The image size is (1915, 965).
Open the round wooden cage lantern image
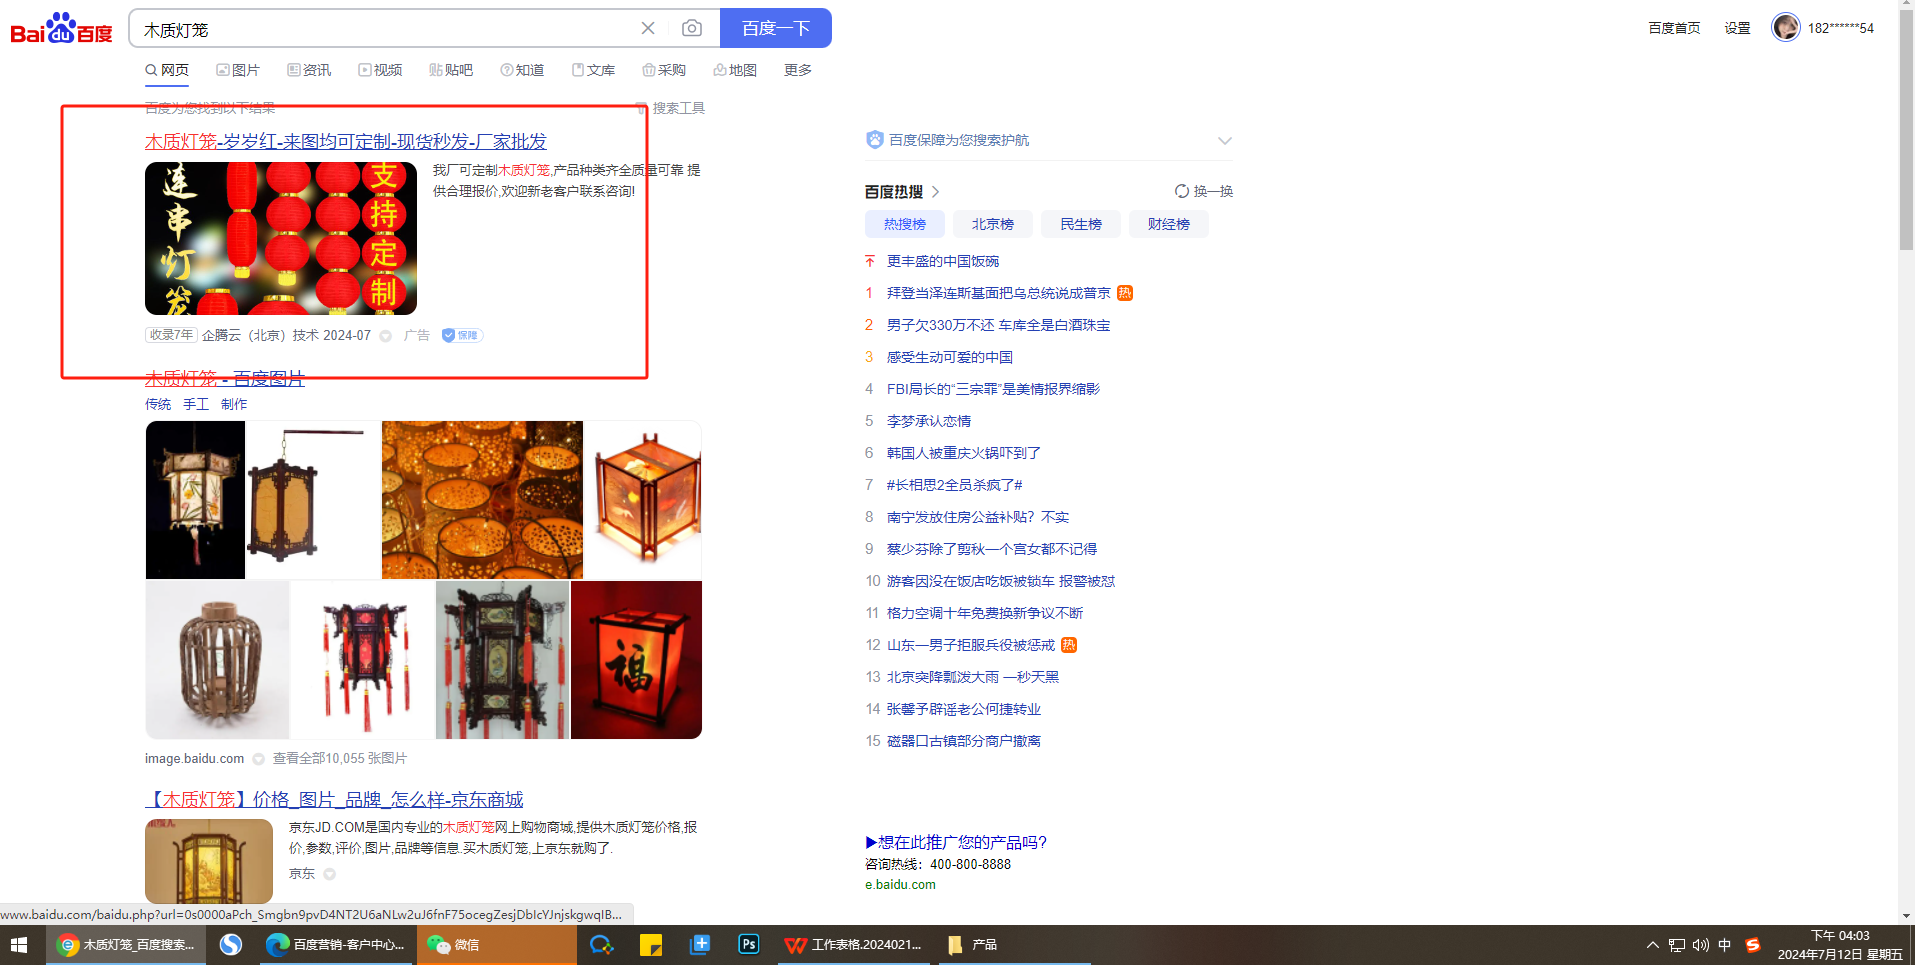pyautogui.click(x=218, y=660)
